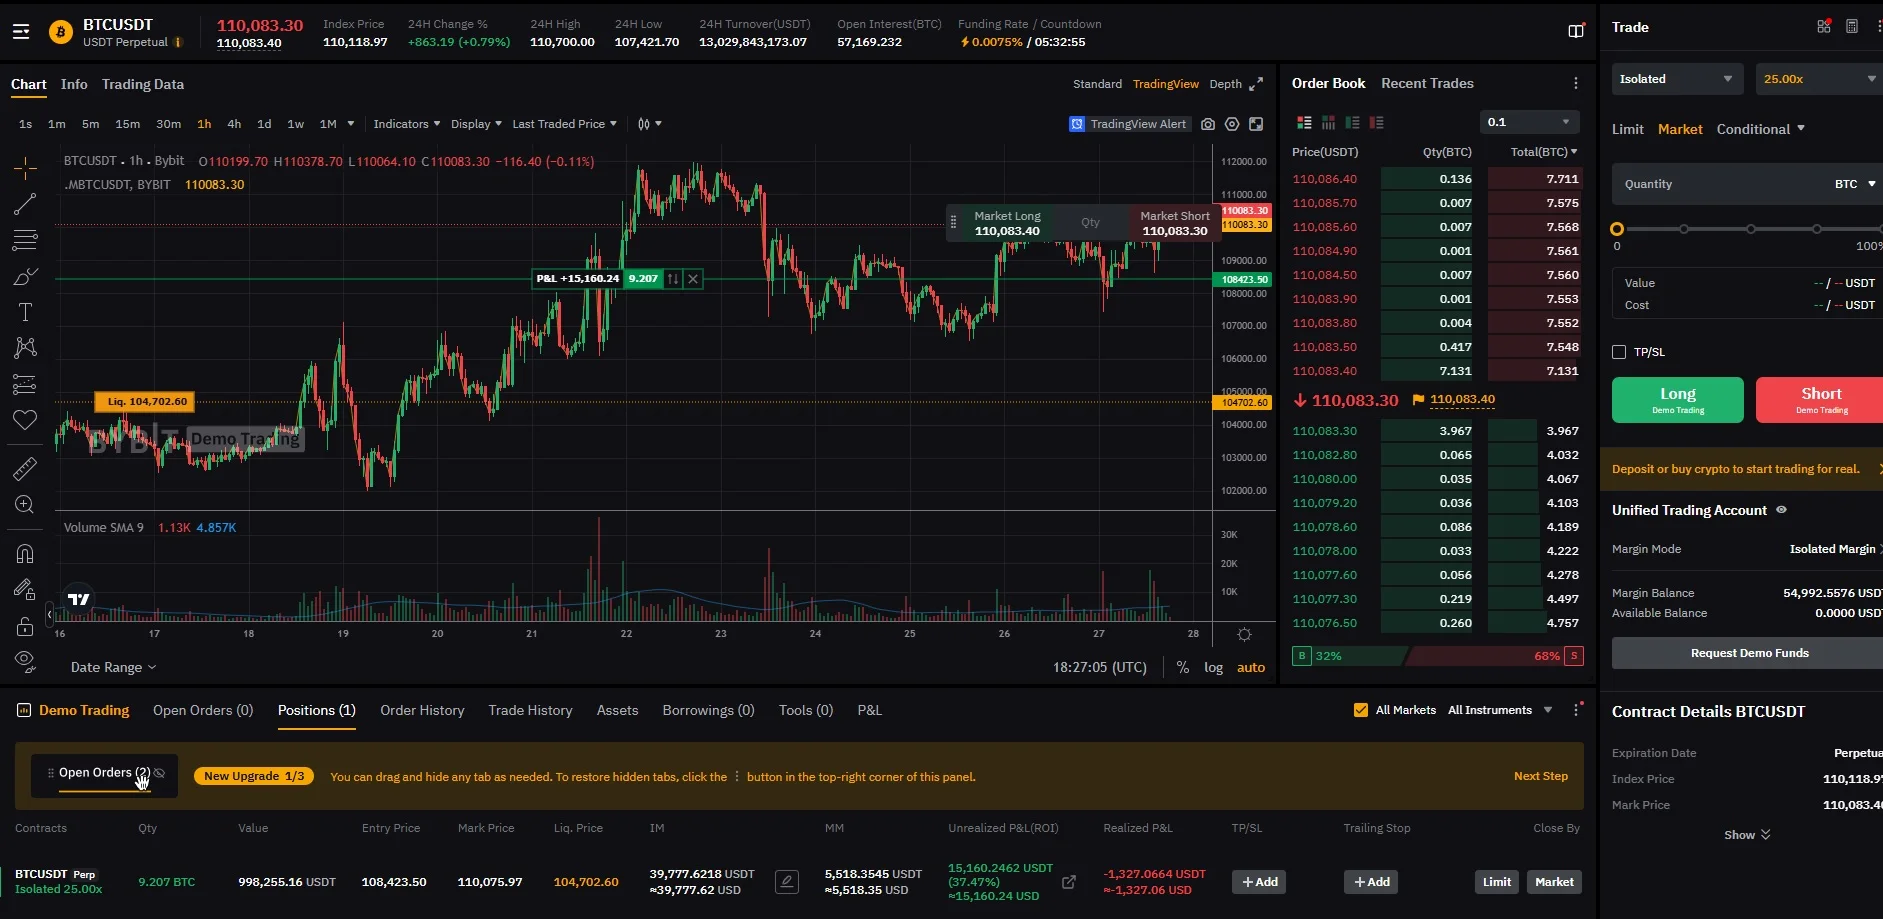Viewport: 1883px width, 919px height.
Task: Switch to the Trading Data tab
Action: tap(143, 84)
